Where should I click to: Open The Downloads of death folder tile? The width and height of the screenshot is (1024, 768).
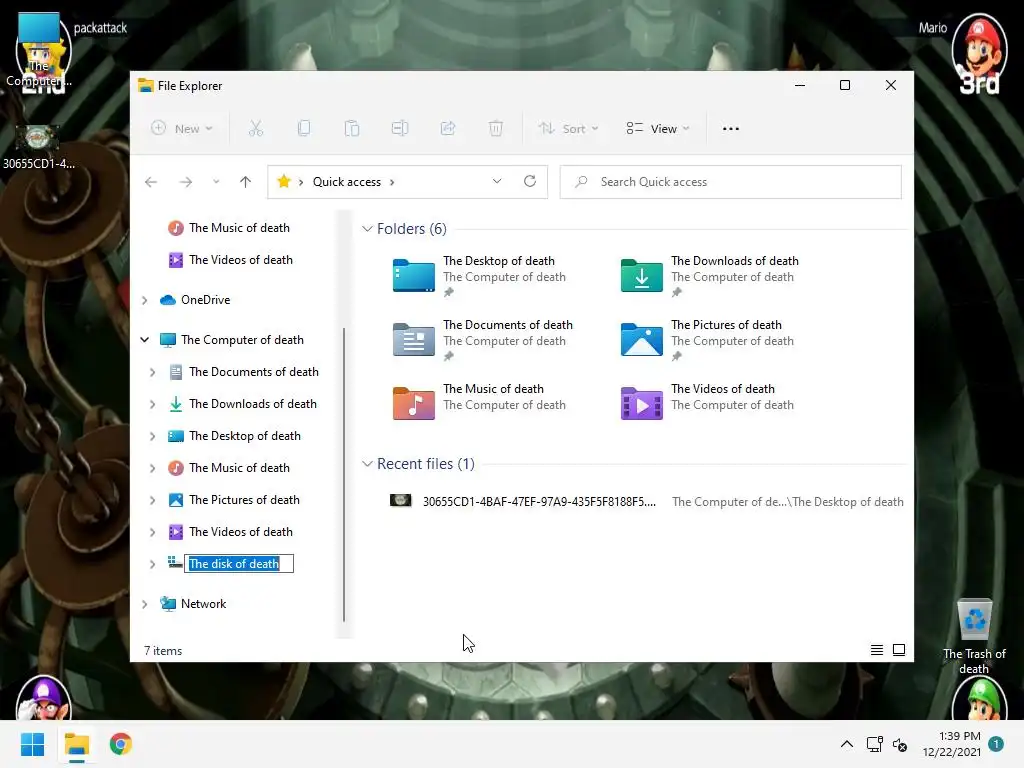(710, 276)
